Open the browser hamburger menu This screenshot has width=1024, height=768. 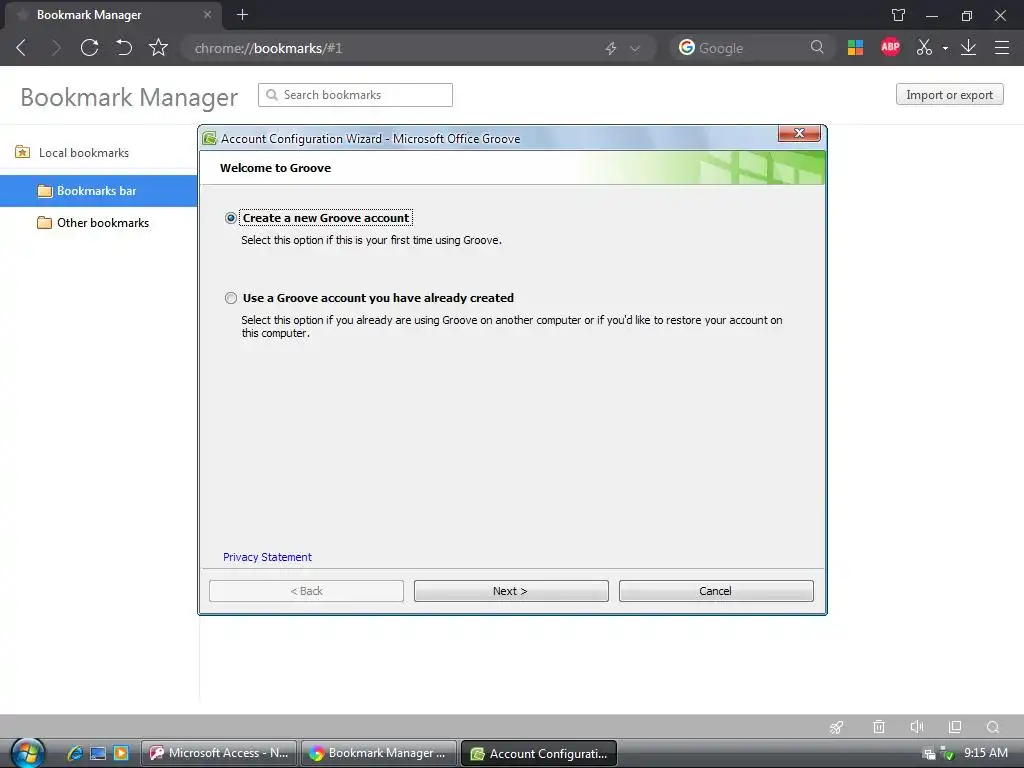[x=1002, y=48]
